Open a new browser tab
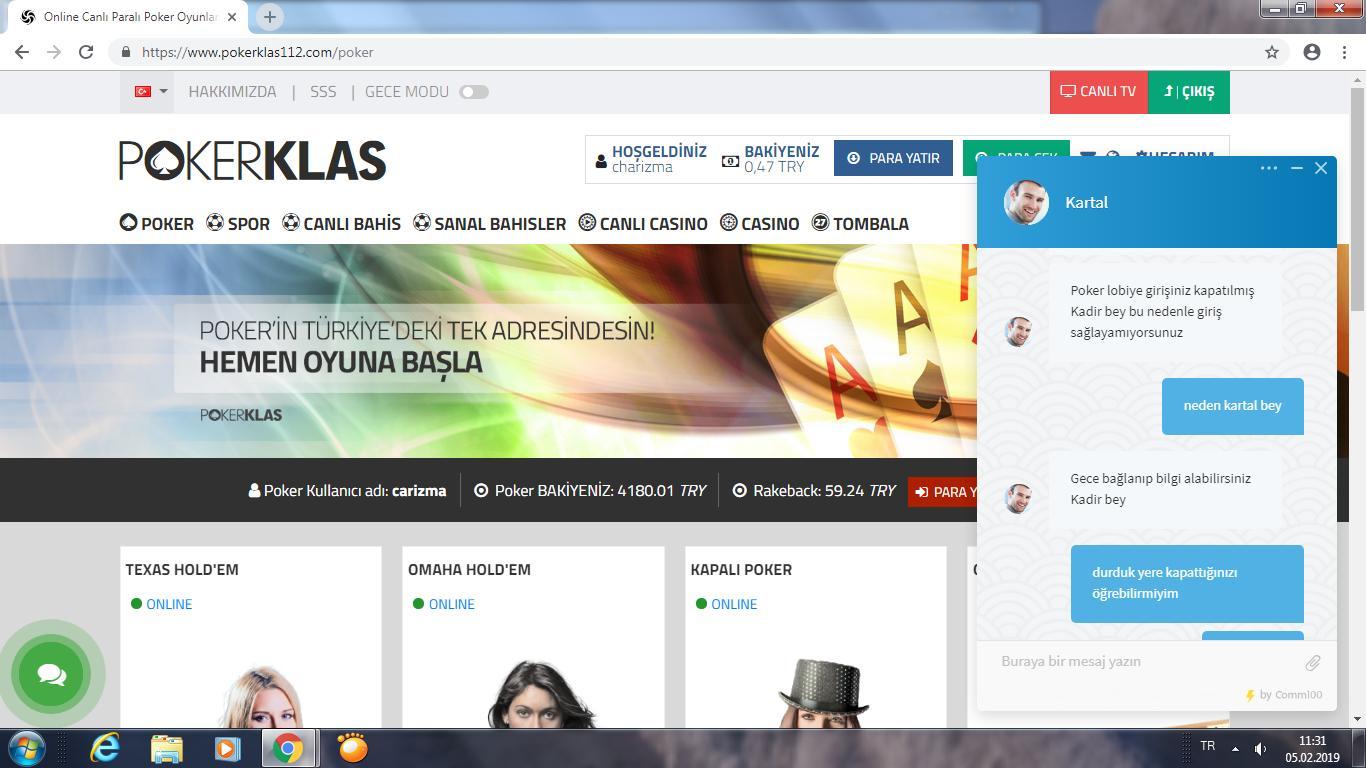The image size is (1366, 768). coord(269,16)
